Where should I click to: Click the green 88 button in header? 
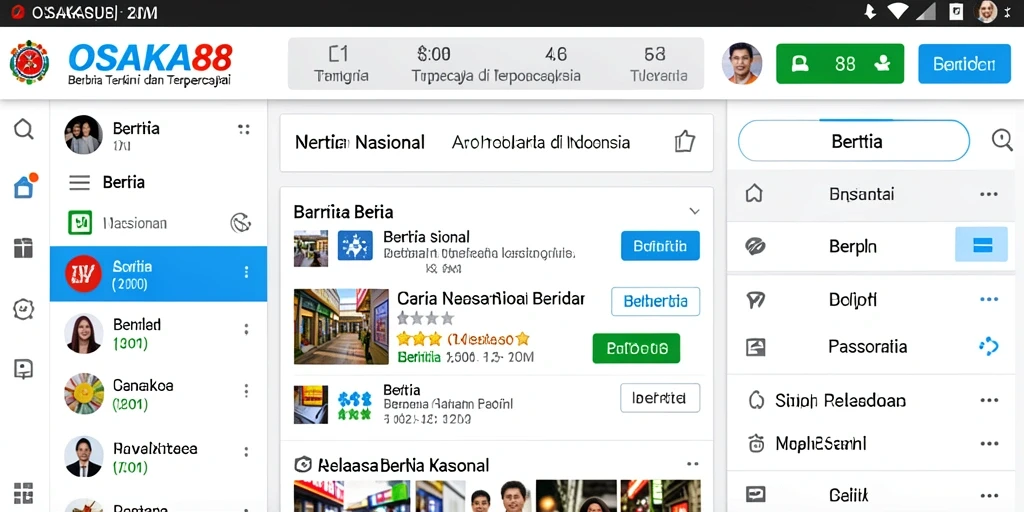point(840,63)
